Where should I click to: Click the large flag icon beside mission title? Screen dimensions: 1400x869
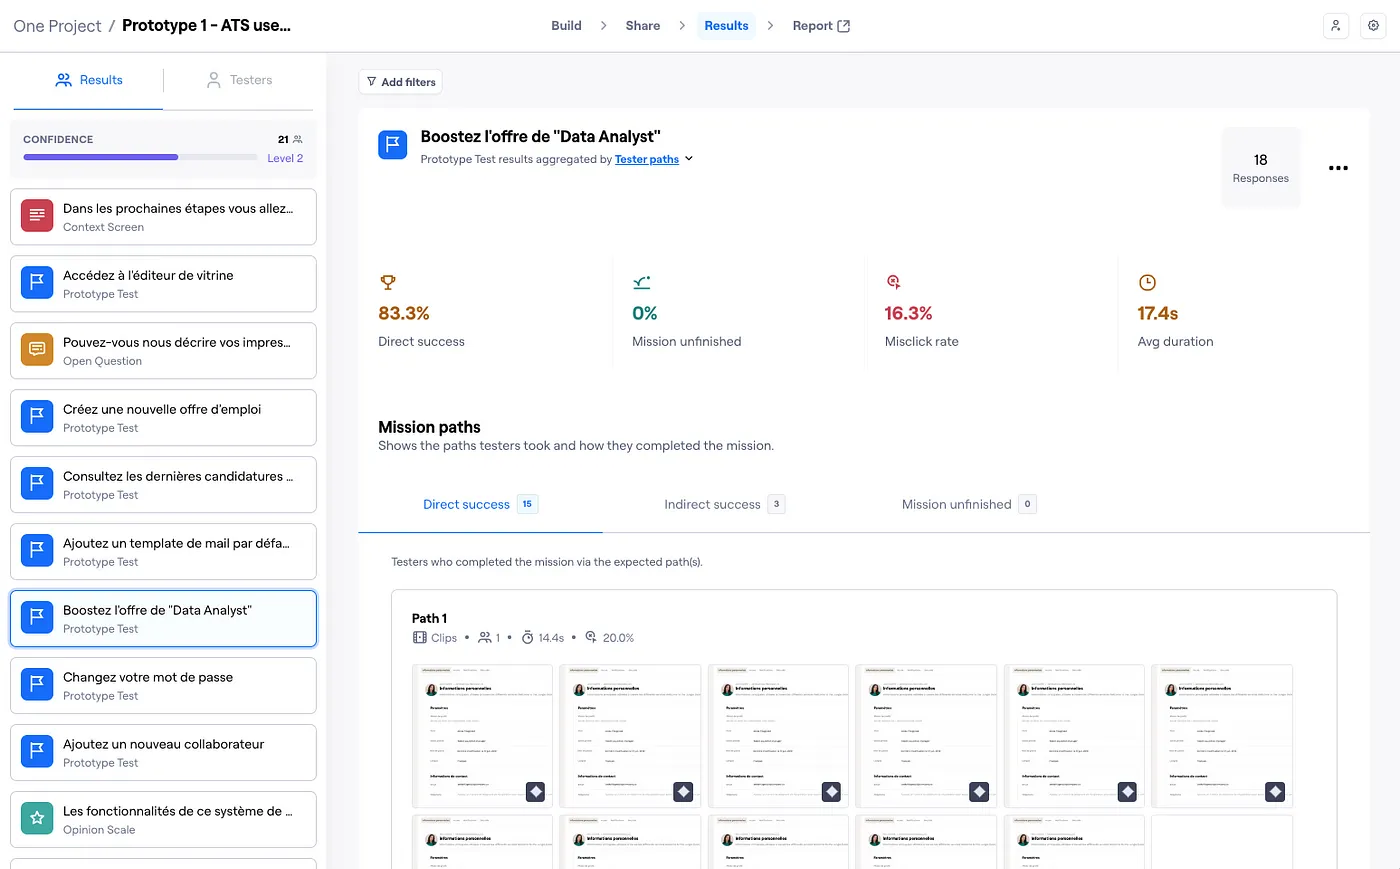[393, 144]
